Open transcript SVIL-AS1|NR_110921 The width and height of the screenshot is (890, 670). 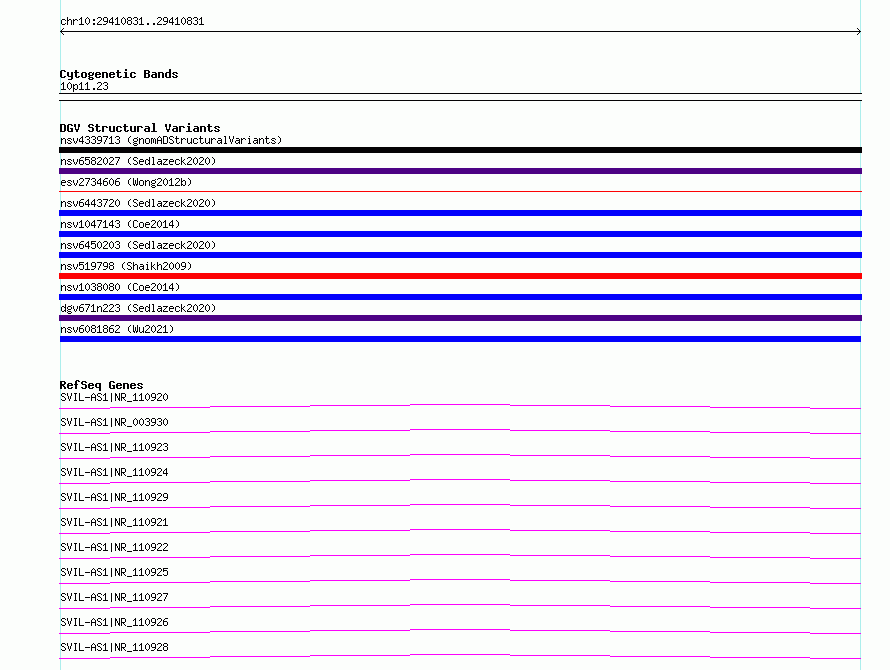pos(114,522)
